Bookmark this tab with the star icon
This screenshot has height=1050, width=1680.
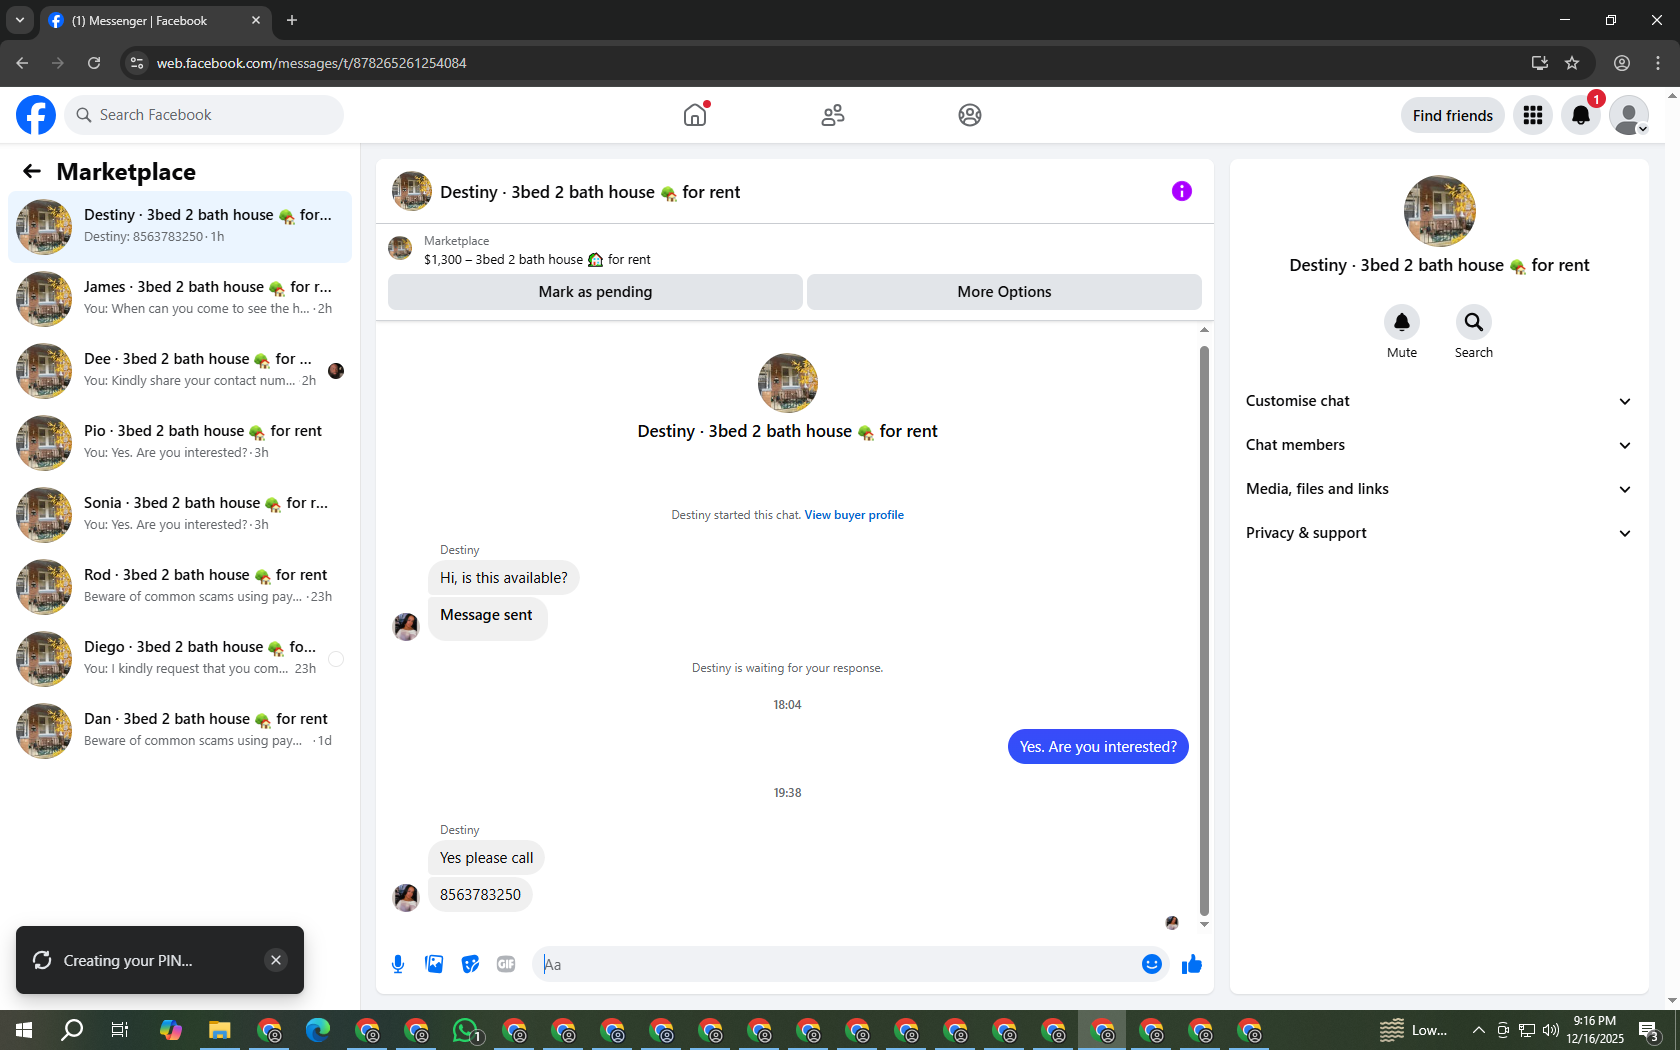[1572, 63]
